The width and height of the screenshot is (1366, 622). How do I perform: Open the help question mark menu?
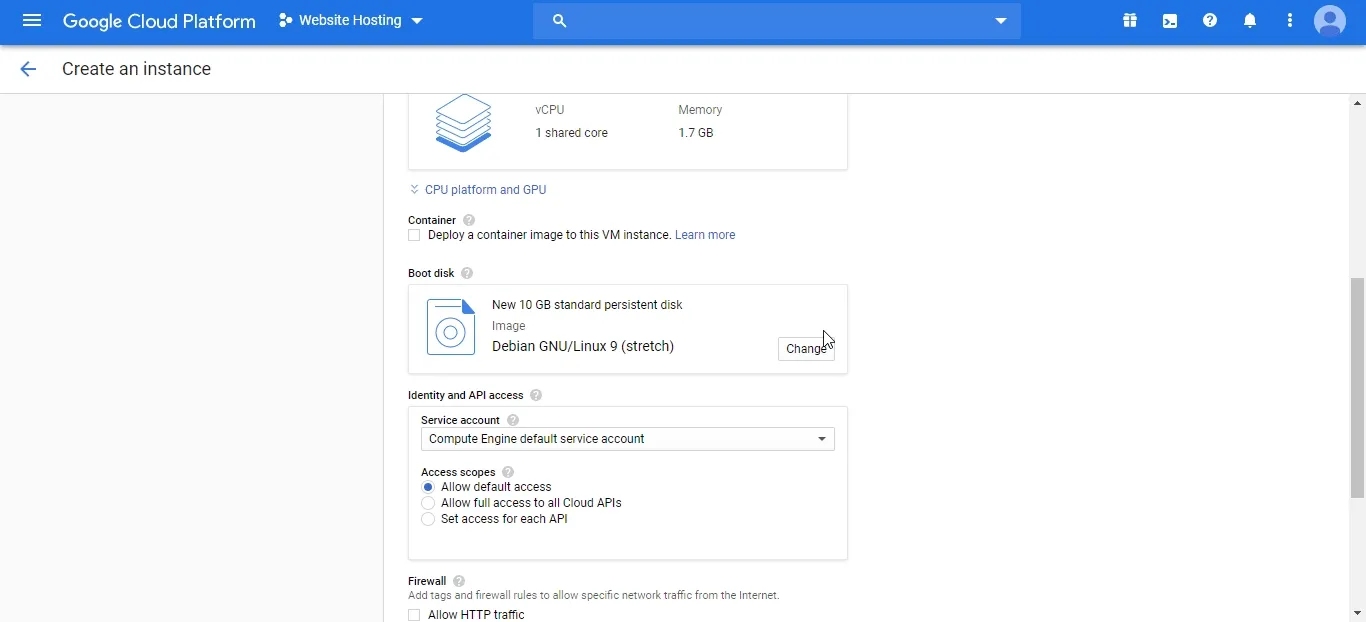1210,21
